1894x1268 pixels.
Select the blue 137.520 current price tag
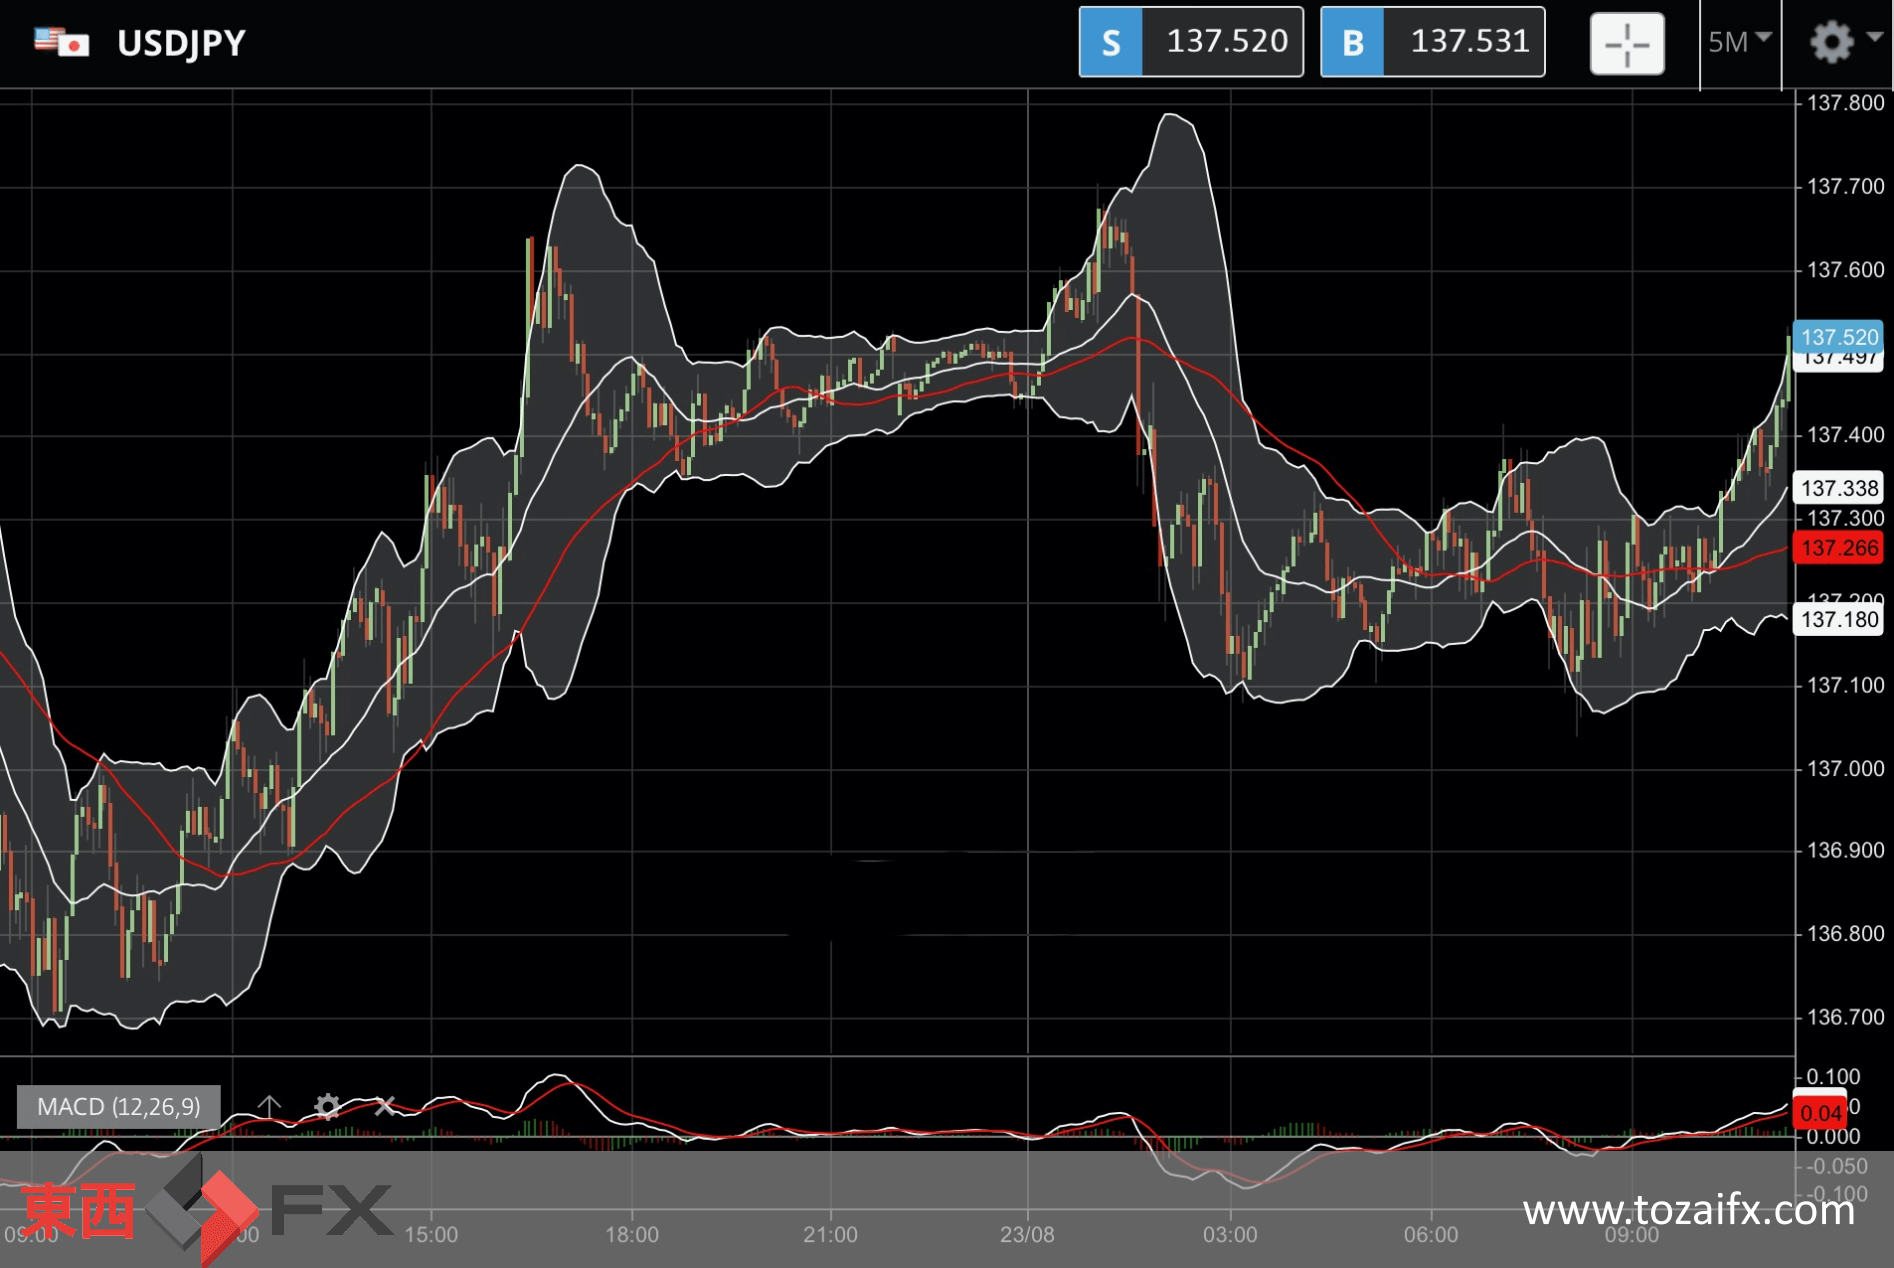point(1839,337)
